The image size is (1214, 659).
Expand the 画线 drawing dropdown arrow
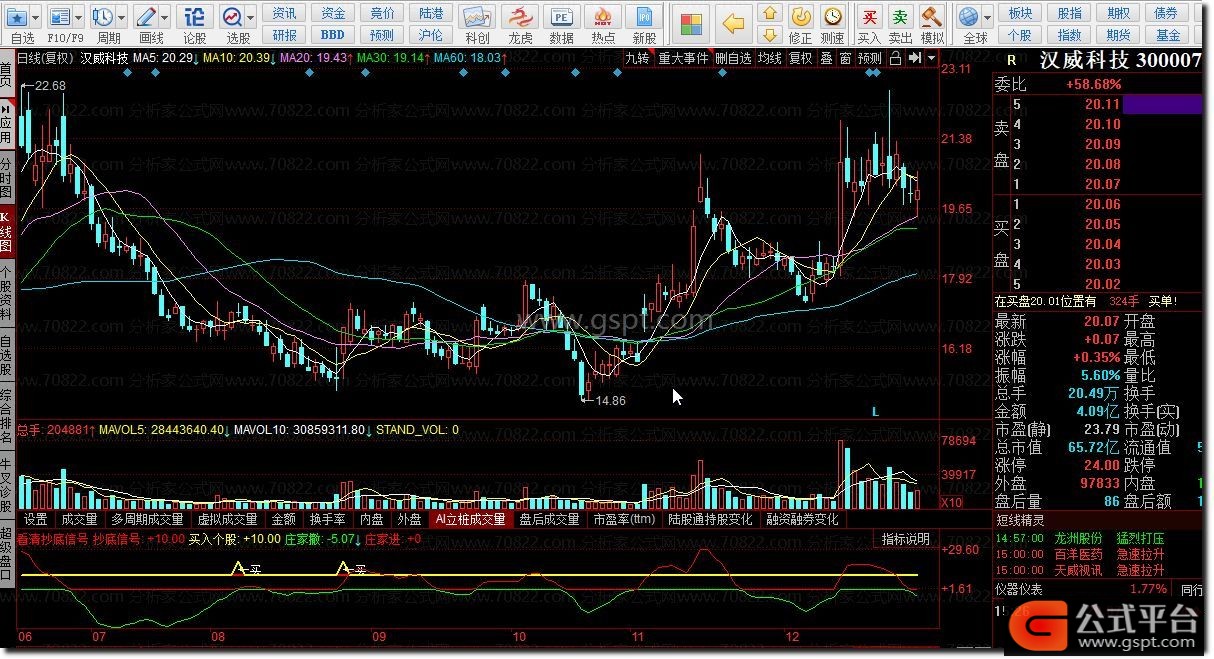tap(165, 17)
